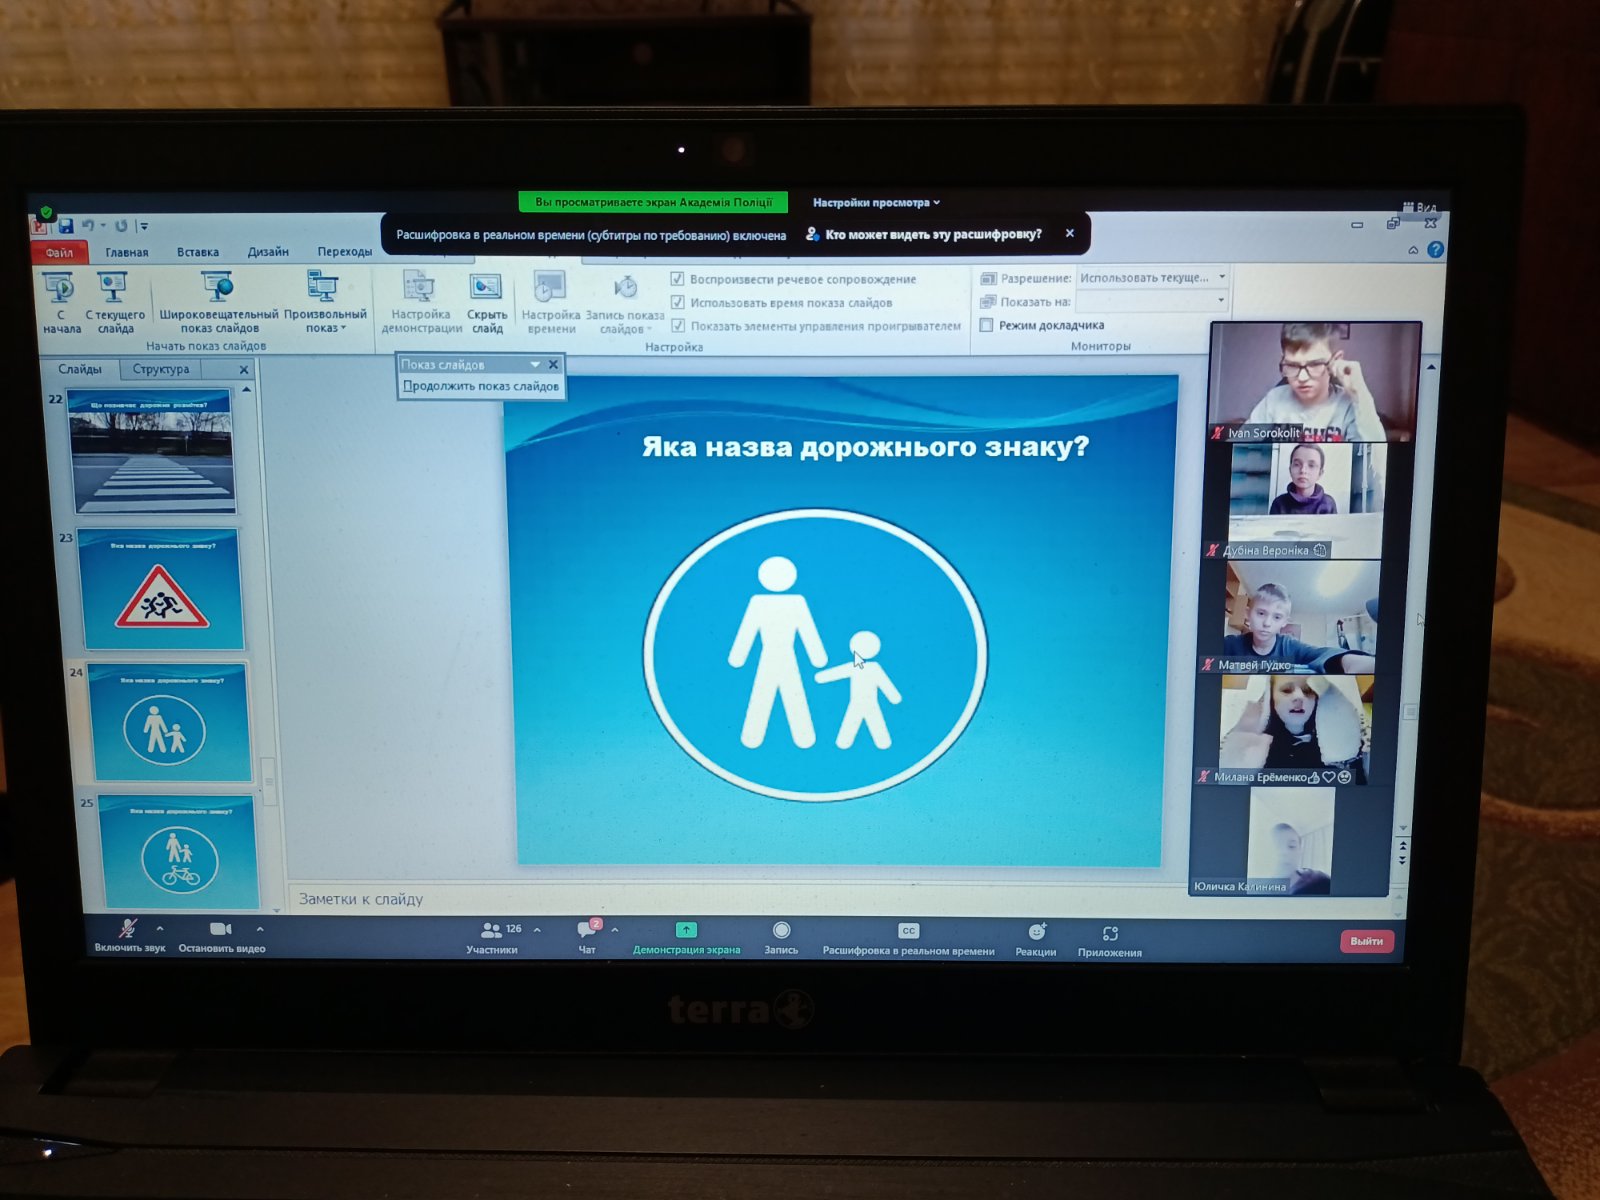Click slide title Яка назва дорожнього знаку?
This screenshot has width=1600, height=1200.
point(865,446)
